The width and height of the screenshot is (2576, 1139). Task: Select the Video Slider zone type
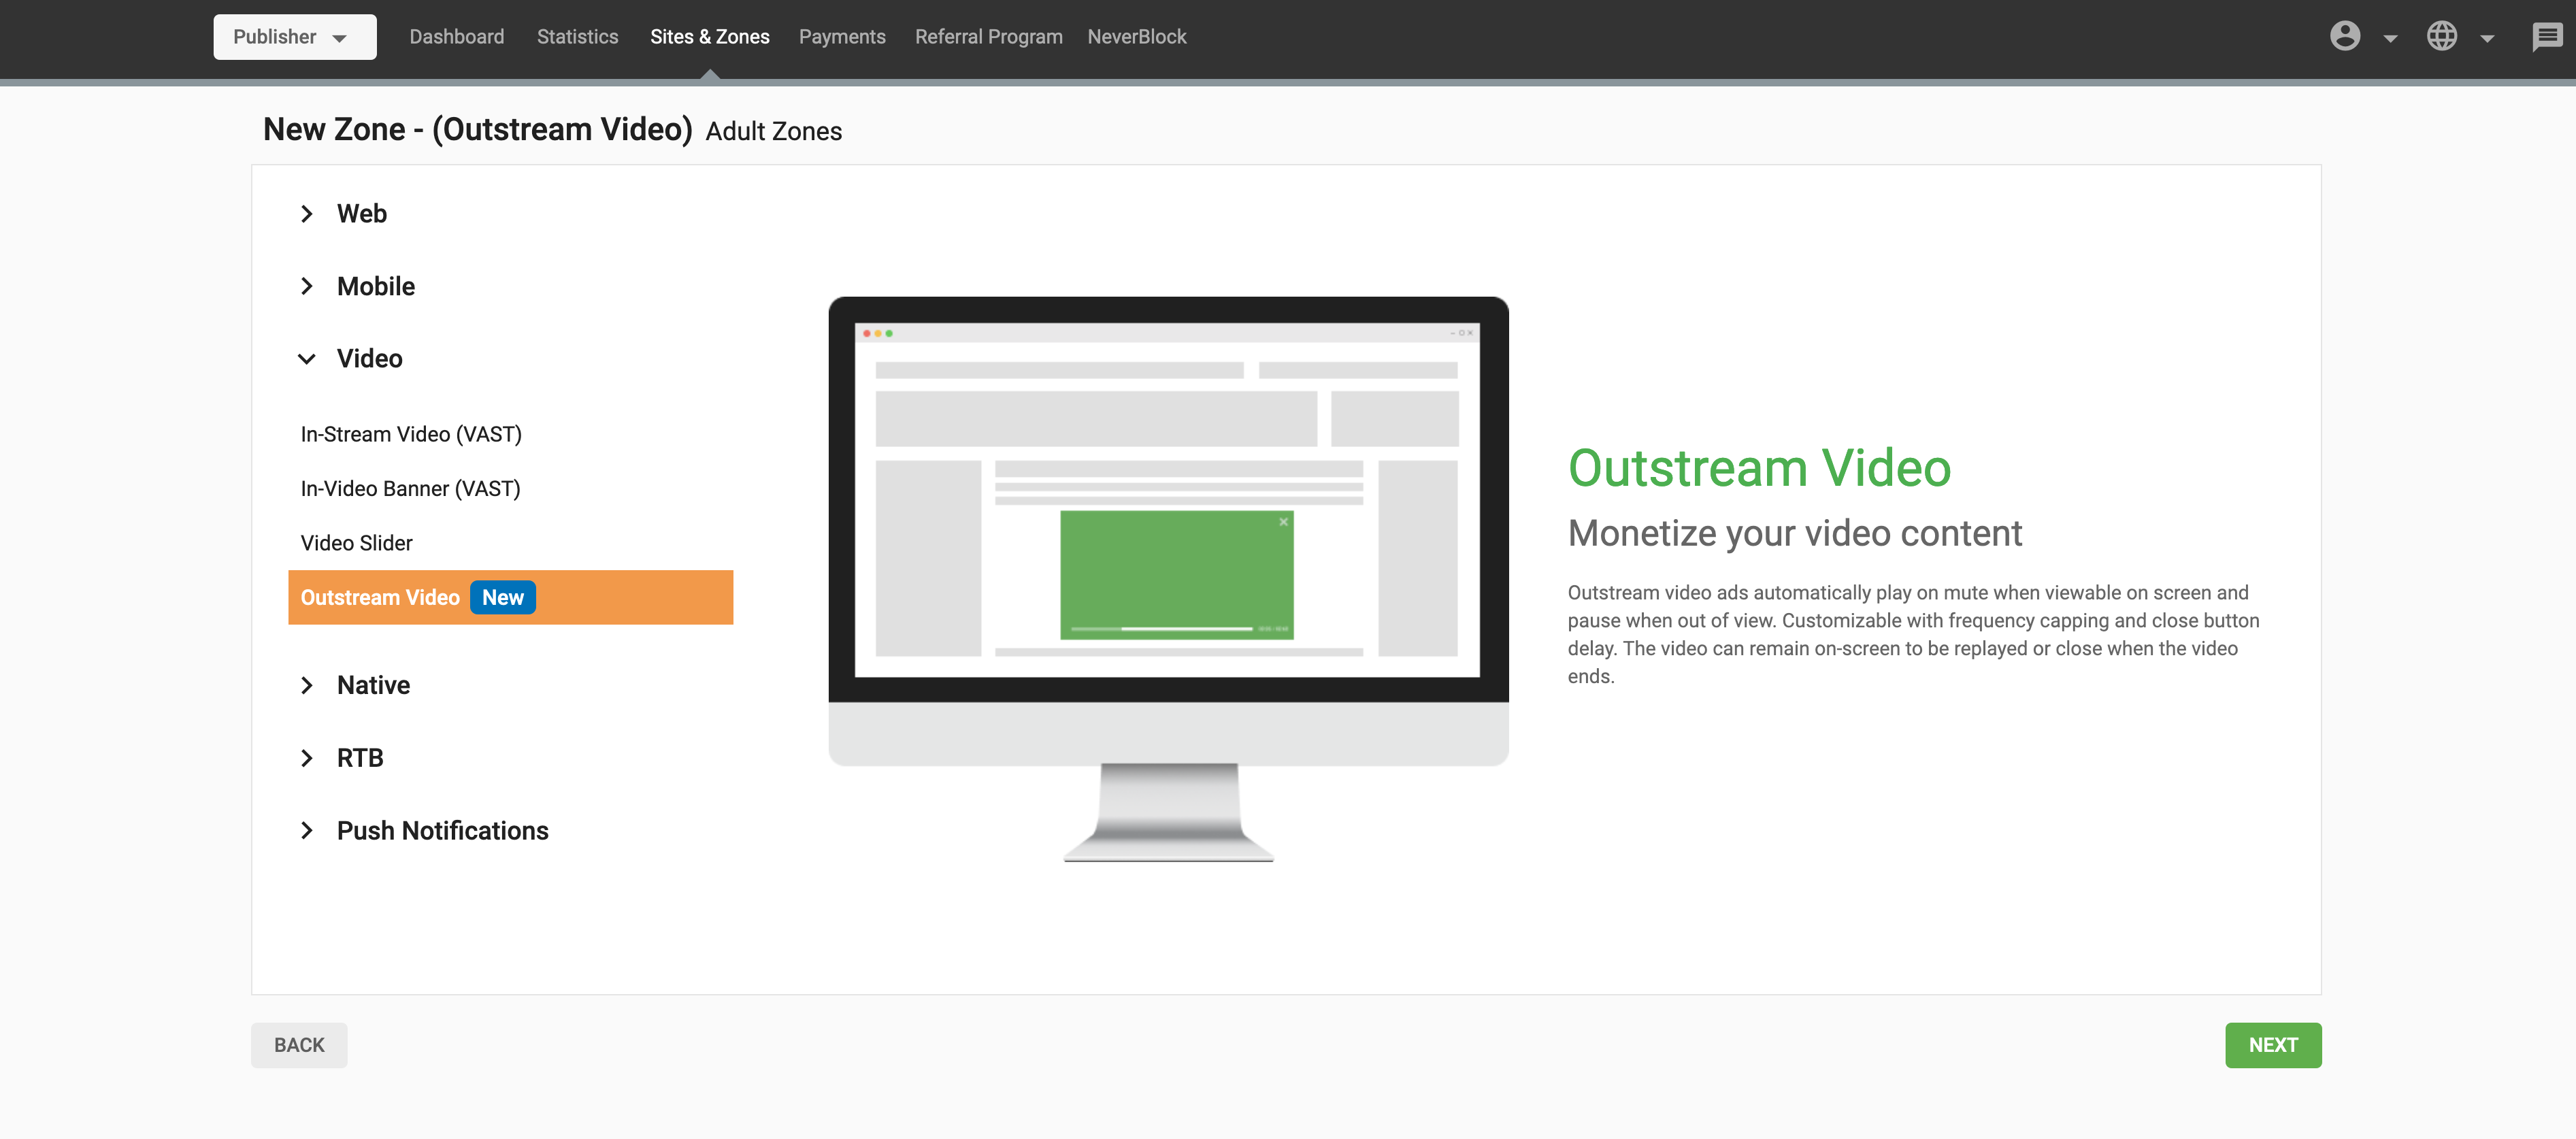click(x=356, y=543)
